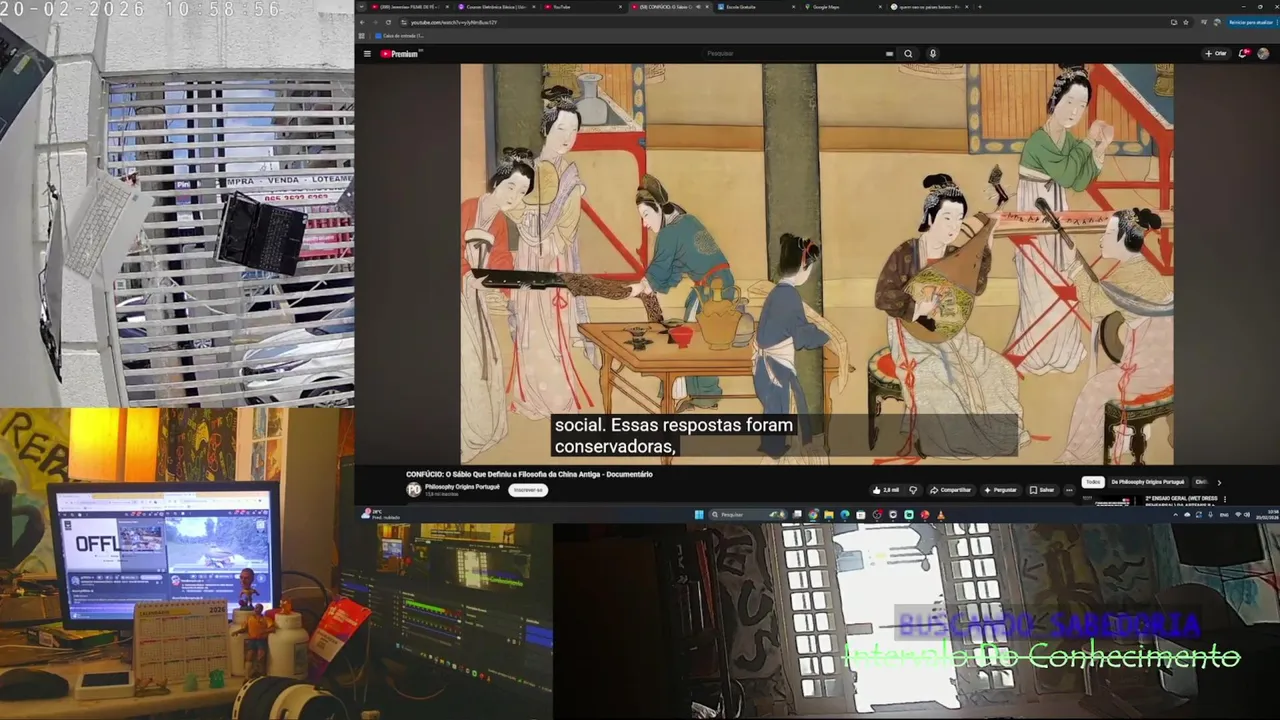Like the video with thumbs-up 2,8 mil

tap(886, 490)
